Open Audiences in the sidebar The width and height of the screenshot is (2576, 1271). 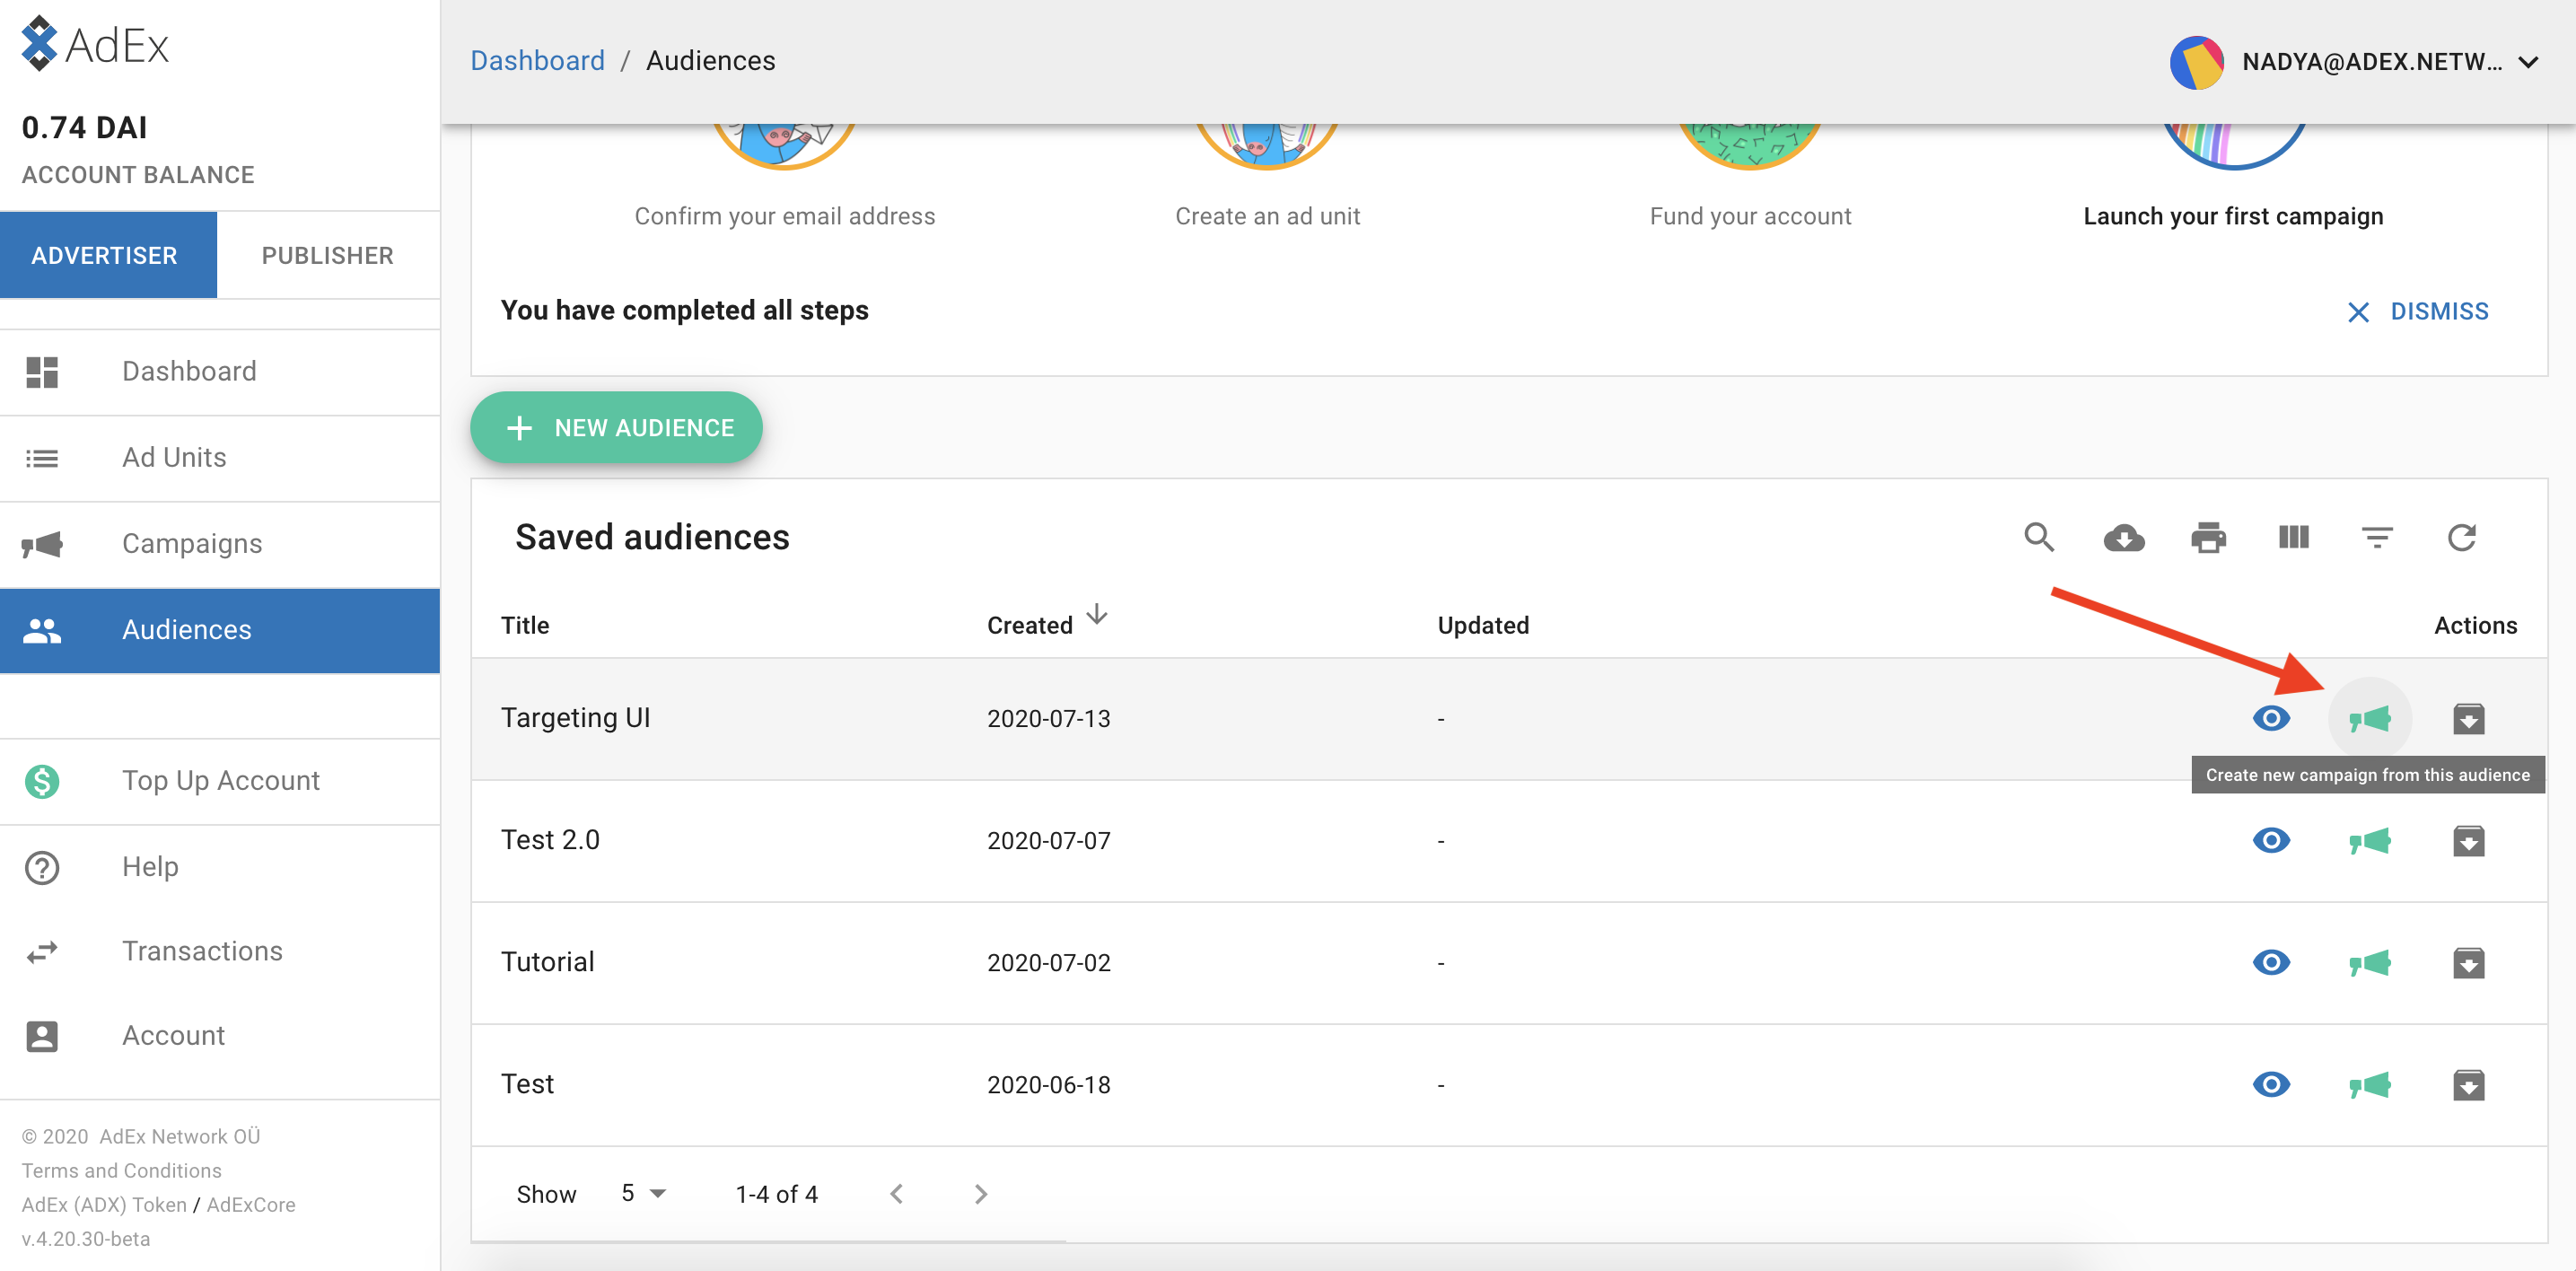point(220,630)
